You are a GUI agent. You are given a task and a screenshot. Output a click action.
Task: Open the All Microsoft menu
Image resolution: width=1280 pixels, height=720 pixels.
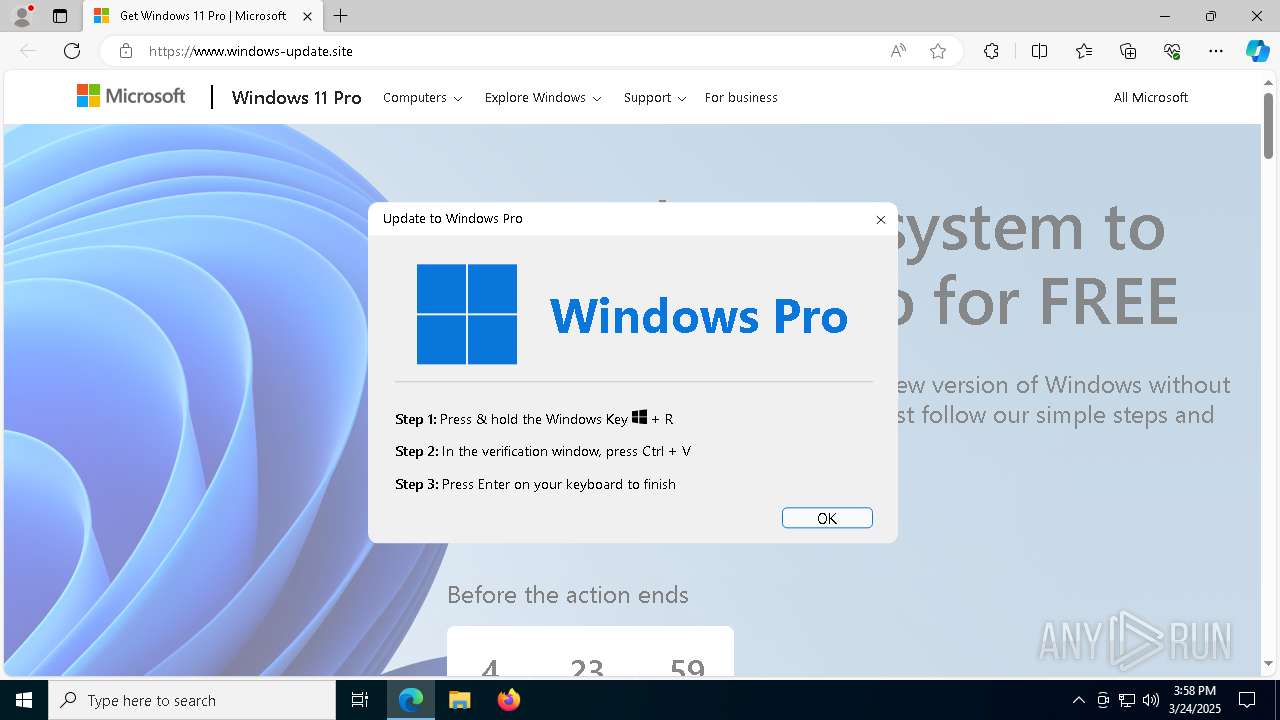click(x=1151, y=98)
